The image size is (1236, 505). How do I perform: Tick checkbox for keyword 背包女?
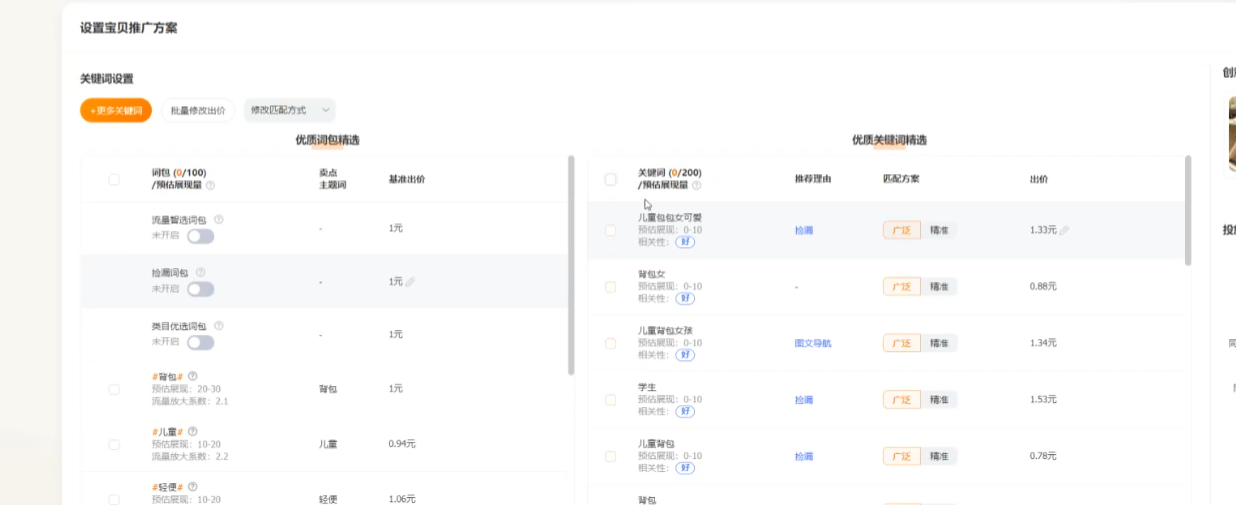[x=610, y=287]
